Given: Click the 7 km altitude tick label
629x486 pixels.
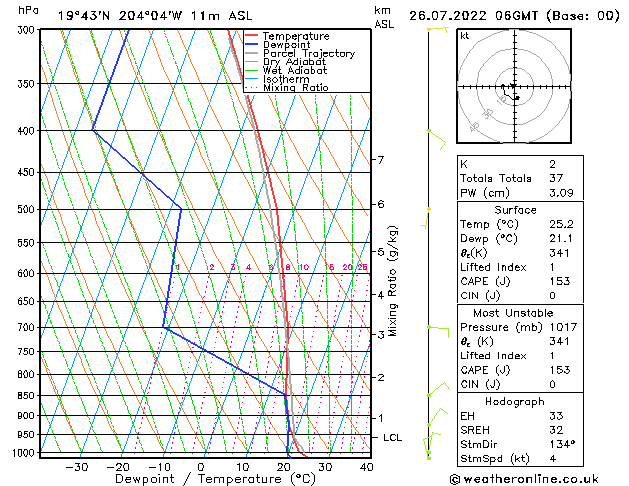Looking at the screenshot, I should pyautogui.click(x=381, y=160).
